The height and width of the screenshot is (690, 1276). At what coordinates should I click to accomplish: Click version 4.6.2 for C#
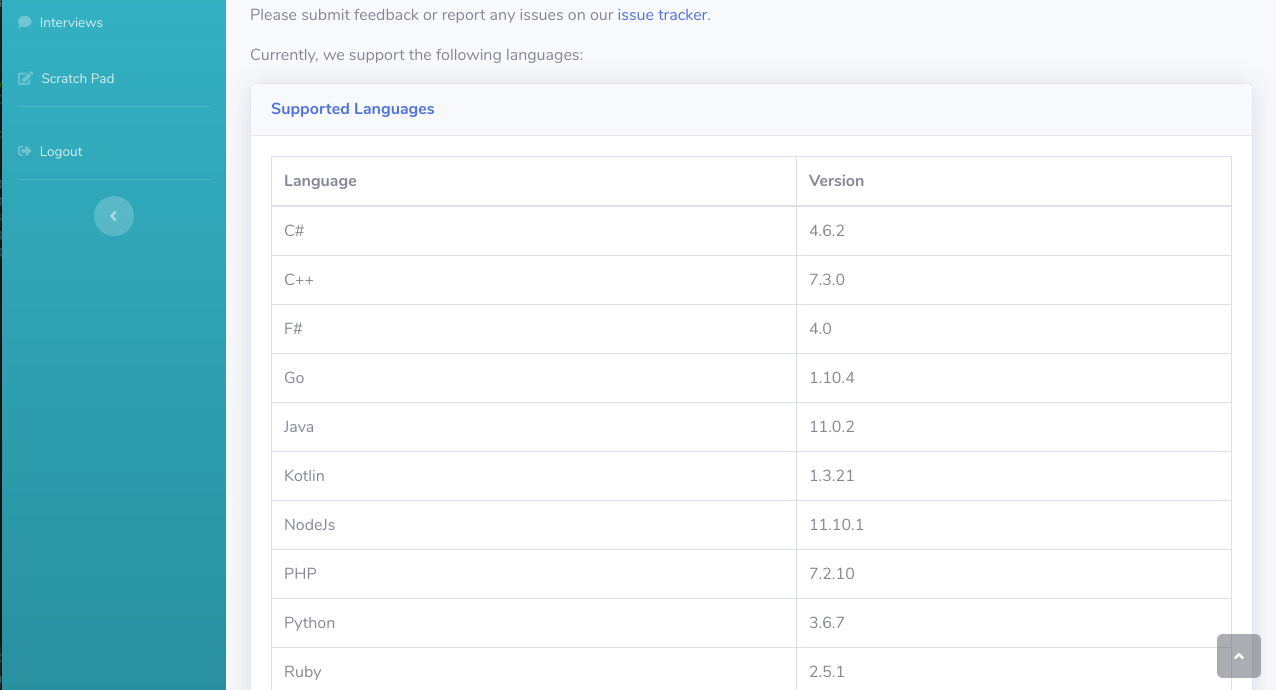[x=1014, y=231]
